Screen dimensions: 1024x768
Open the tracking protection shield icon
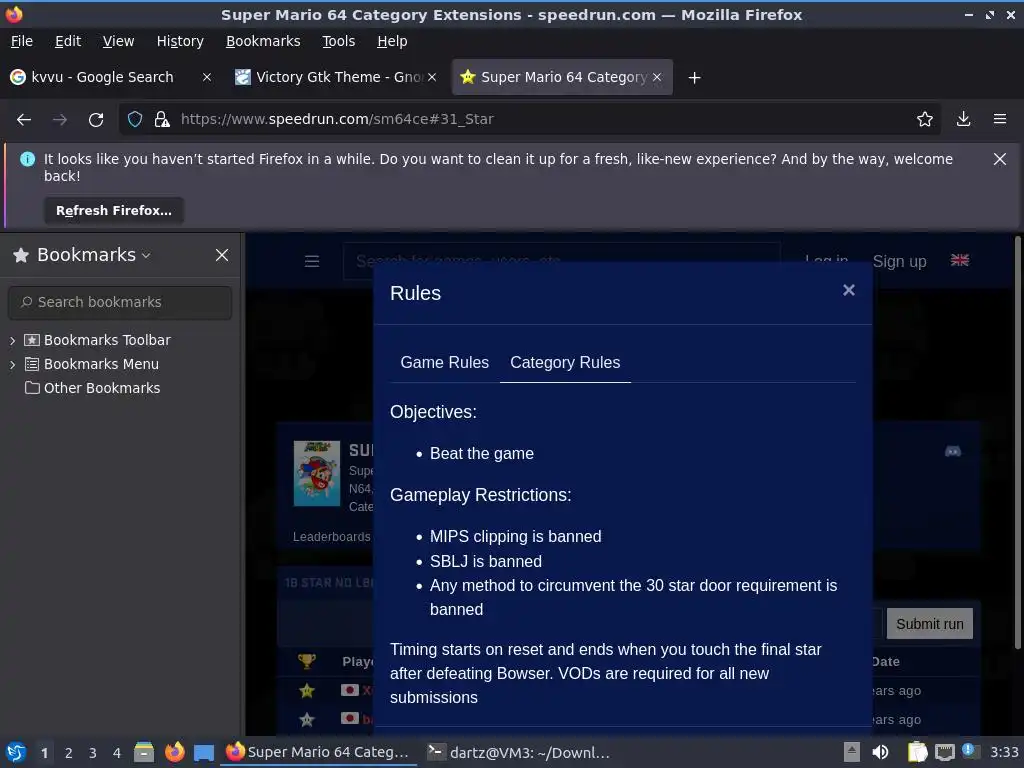point(135,119)
